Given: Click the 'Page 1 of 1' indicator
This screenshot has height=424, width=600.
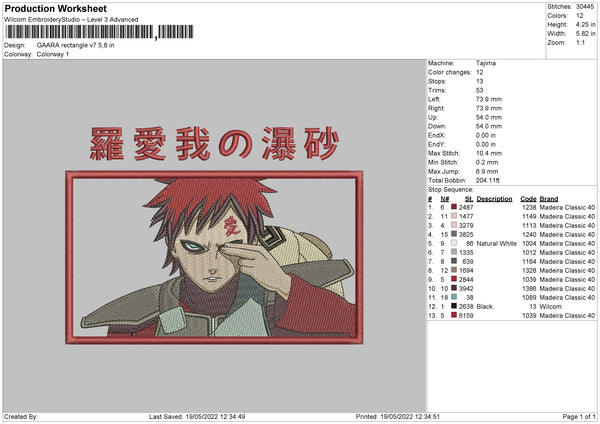Looking at the screenshot, I should point(579,416).
